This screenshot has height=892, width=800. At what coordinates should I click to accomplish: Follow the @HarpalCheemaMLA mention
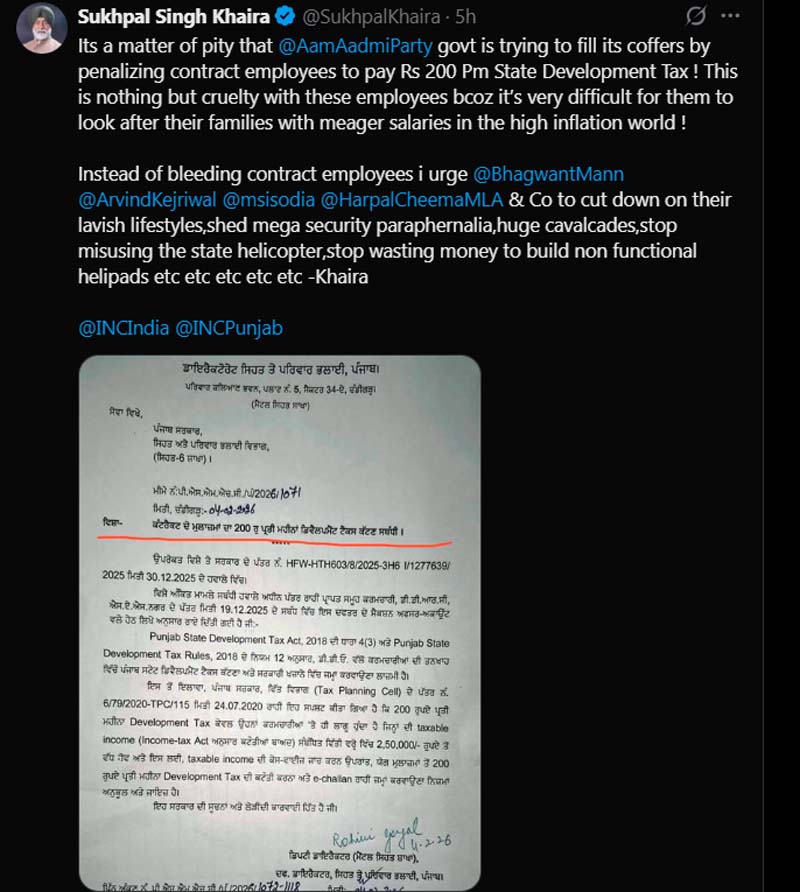click(x=412, y=199)
